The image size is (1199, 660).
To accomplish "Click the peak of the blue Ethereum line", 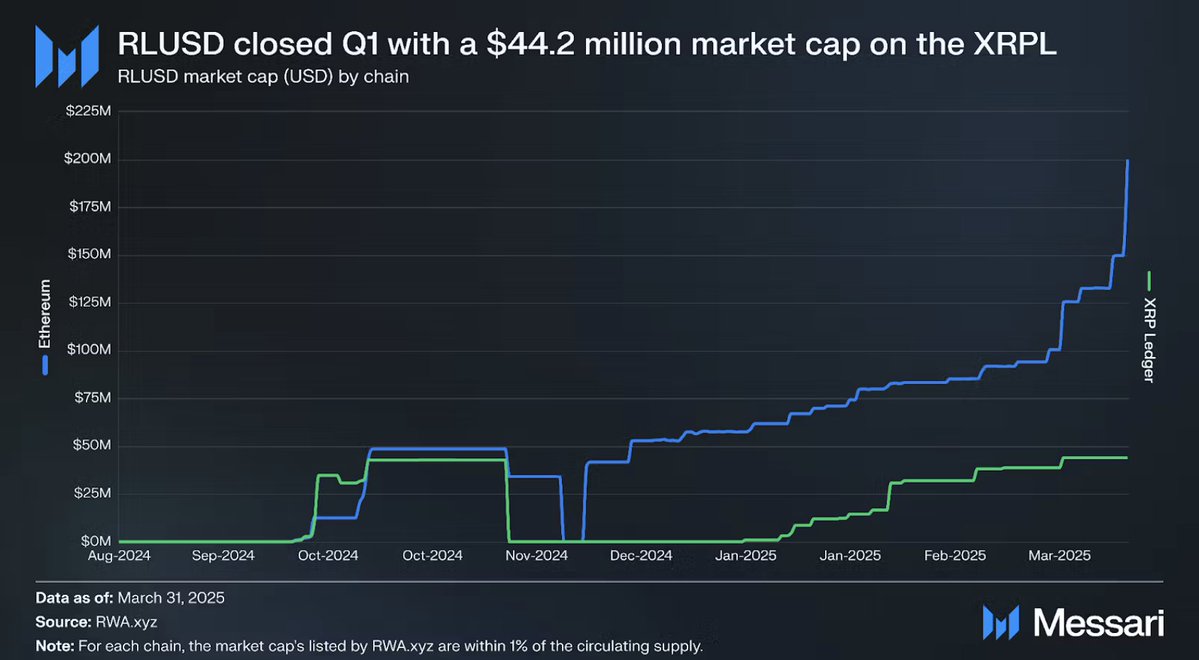I will [x=1128, y=161].
